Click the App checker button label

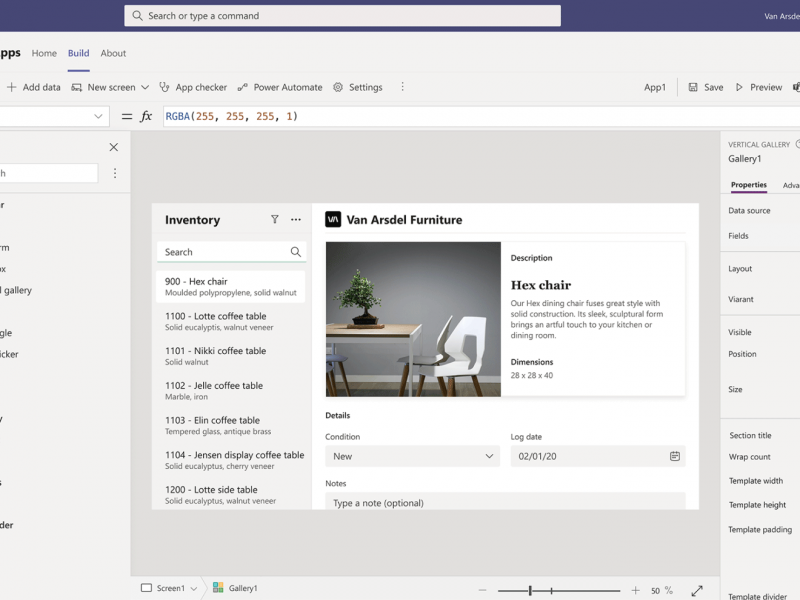201,87
